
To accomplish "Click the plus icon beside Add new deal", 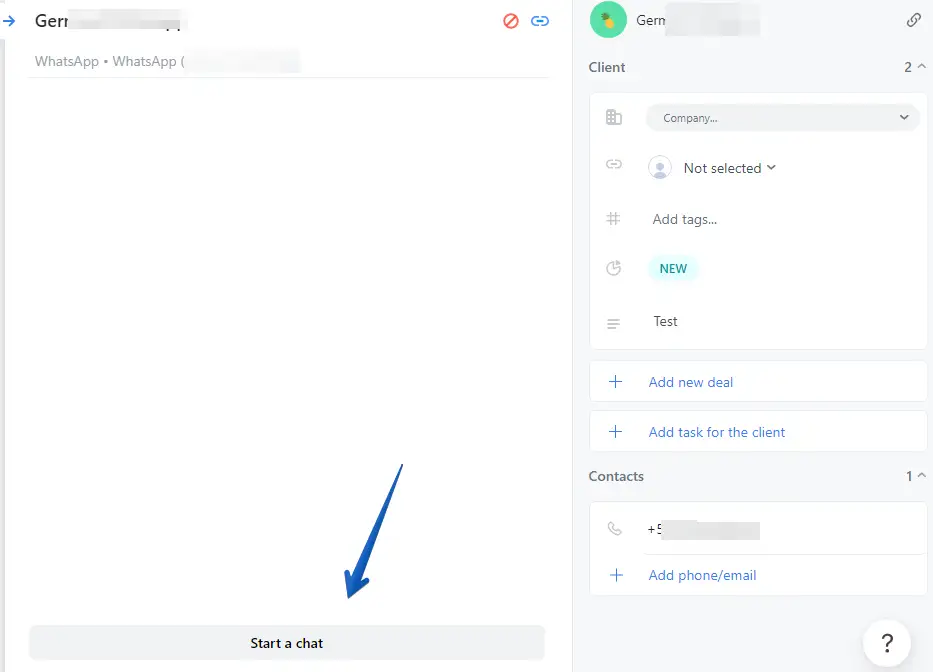I will click(616, 382).
